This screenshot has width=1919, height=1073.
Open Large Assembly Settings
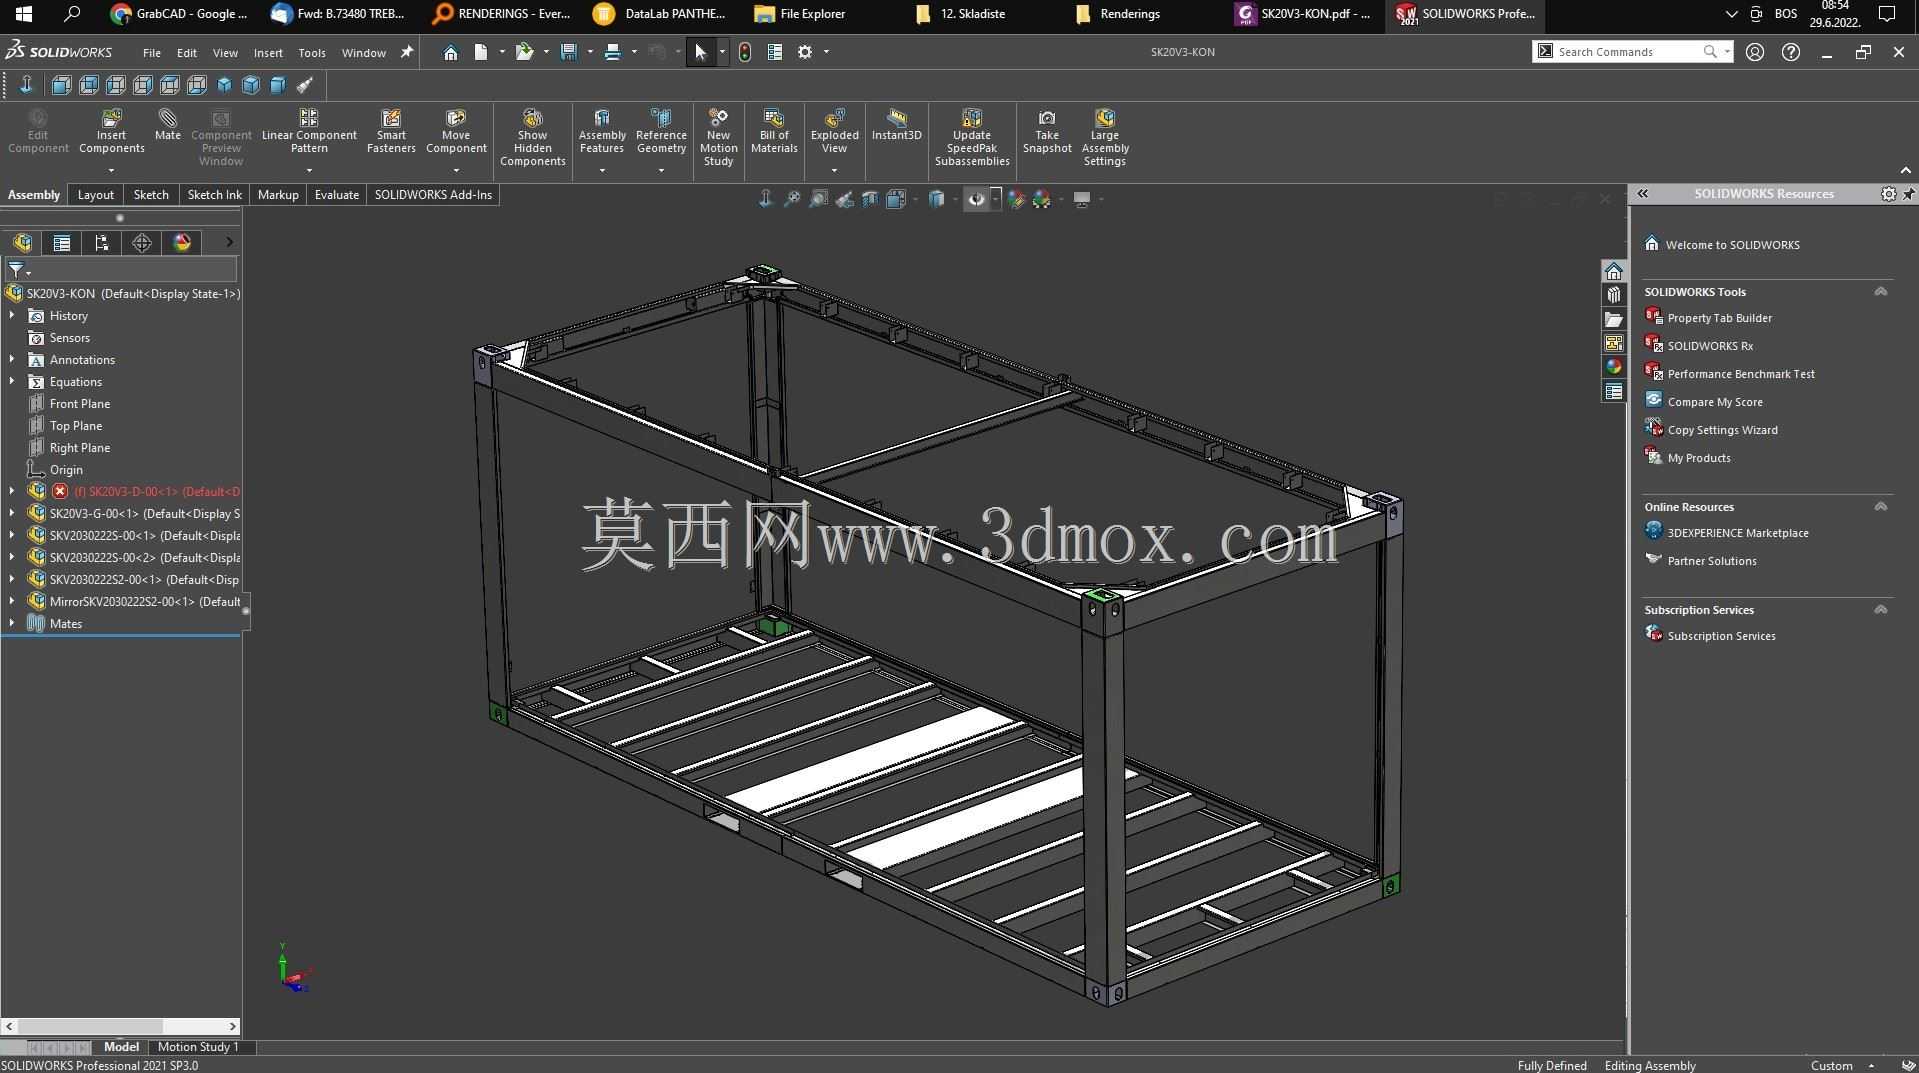click(1104, 137)
